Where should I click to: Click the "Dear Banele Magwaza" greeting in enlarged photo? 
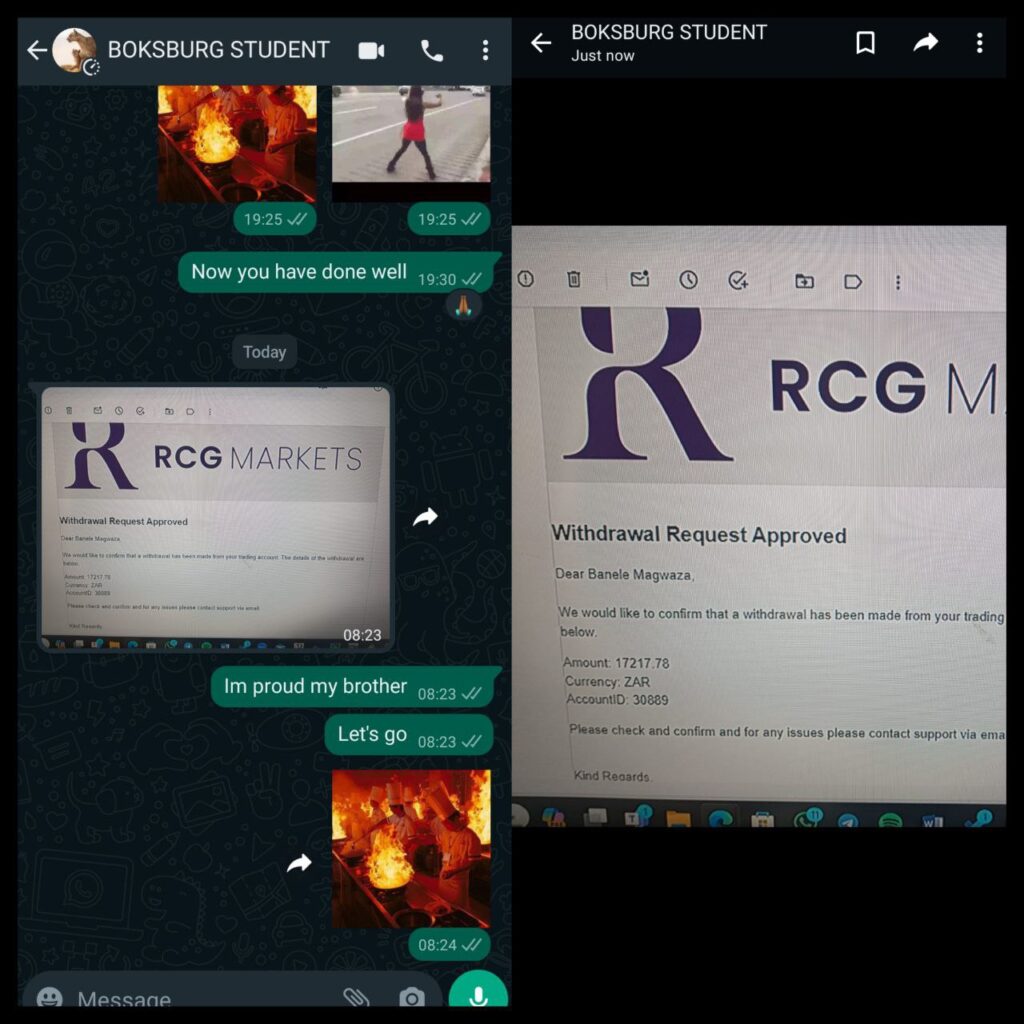click(x=624, y=575)
